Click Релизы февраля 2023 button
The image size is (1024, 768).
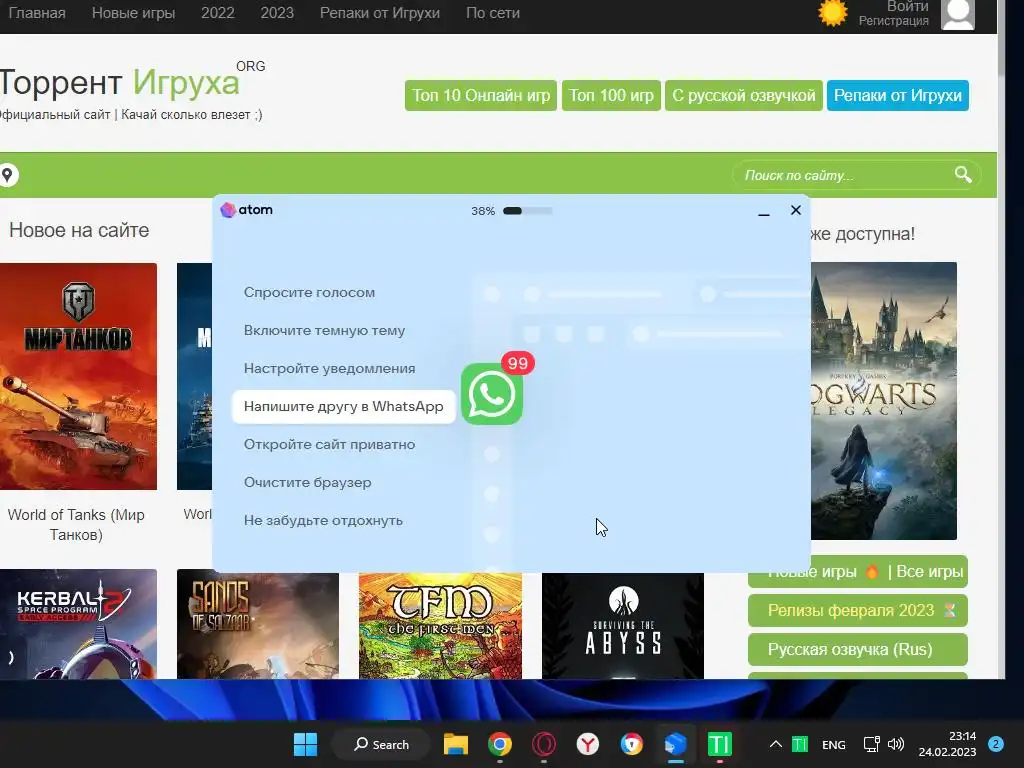pos(857,611)
